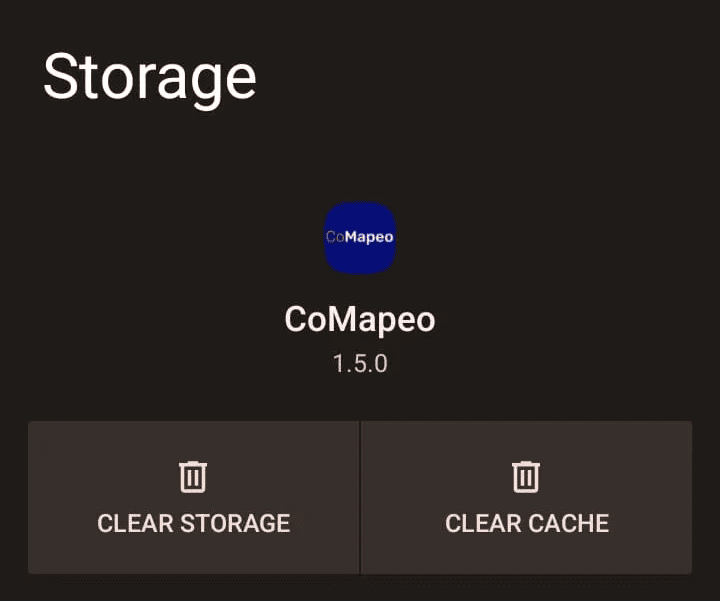The image size is (720, 601).
Task: Tap the word "Mapeo" in the app logo
Action: 369,238
